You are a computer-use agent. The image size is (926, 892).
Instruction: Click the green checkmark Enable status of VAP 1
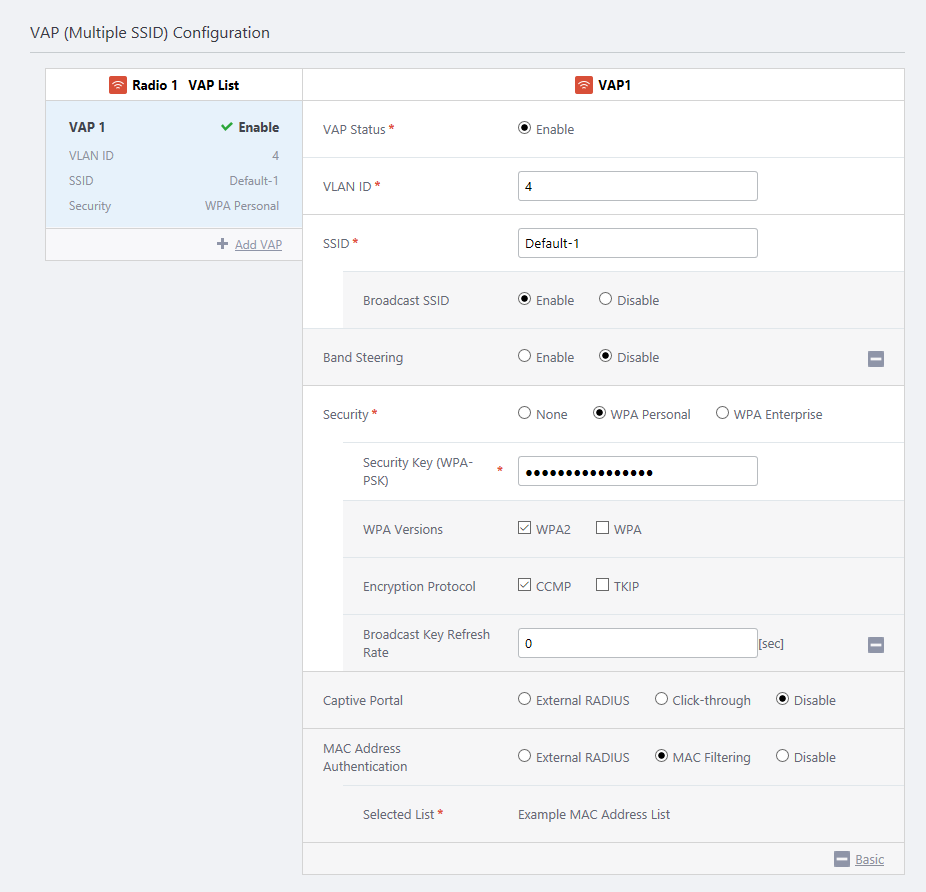227,127
